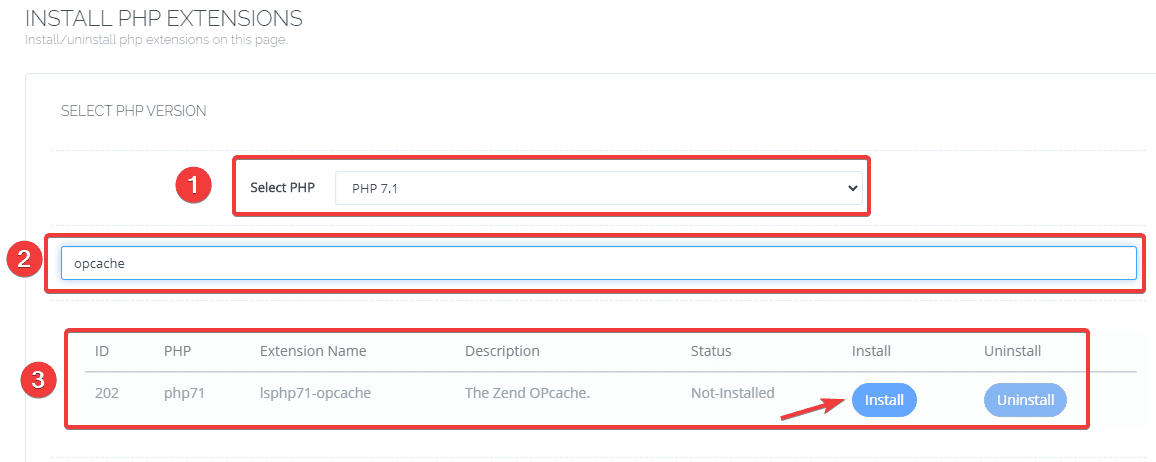Click the ID column header
This screenshot has width=1156, height=462.
tap(102, 351)
